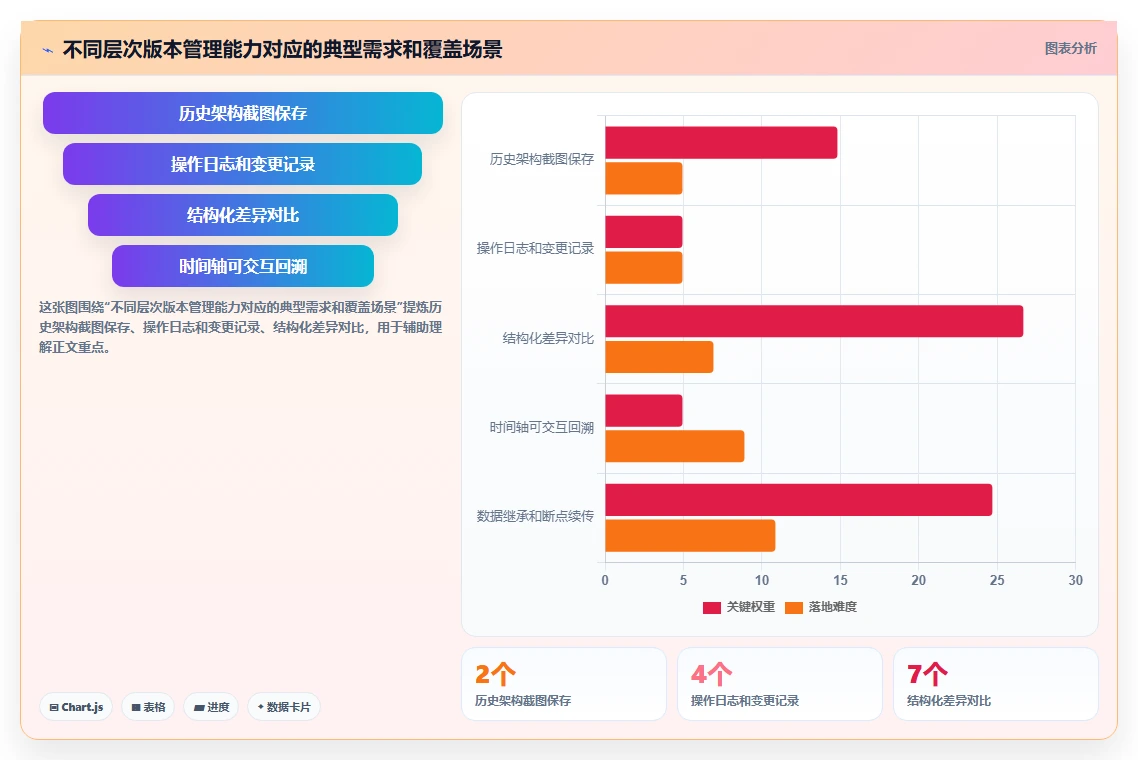Click orange bar for 数据继承和断点续传
The width and height of the screenshot is (1138, 760).
[x=690, y=536]
